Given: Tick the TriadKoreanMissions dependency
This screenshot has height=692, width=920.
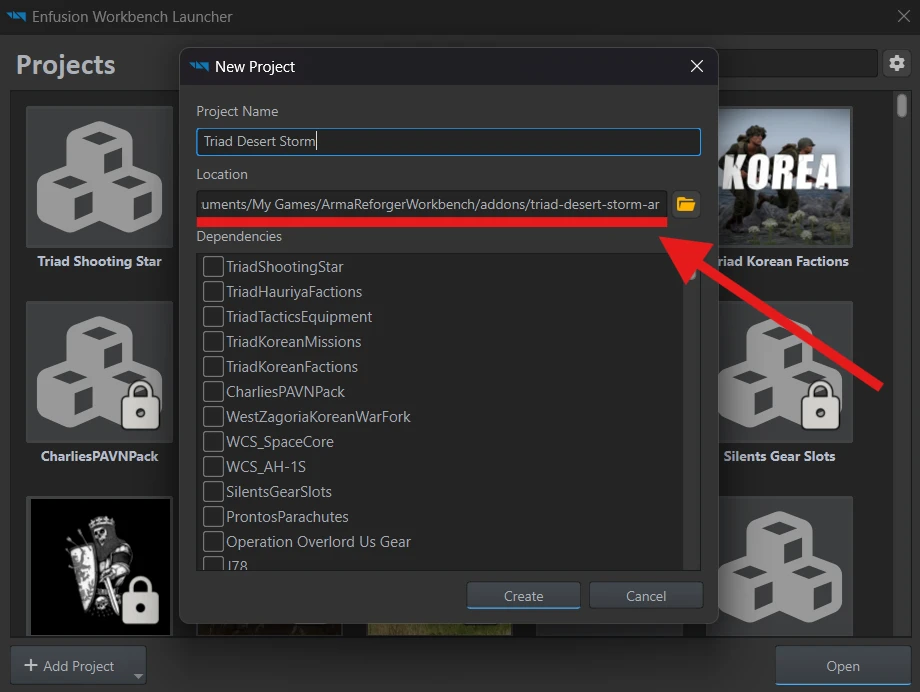Looking at the screenshot, I should point(213,342).
